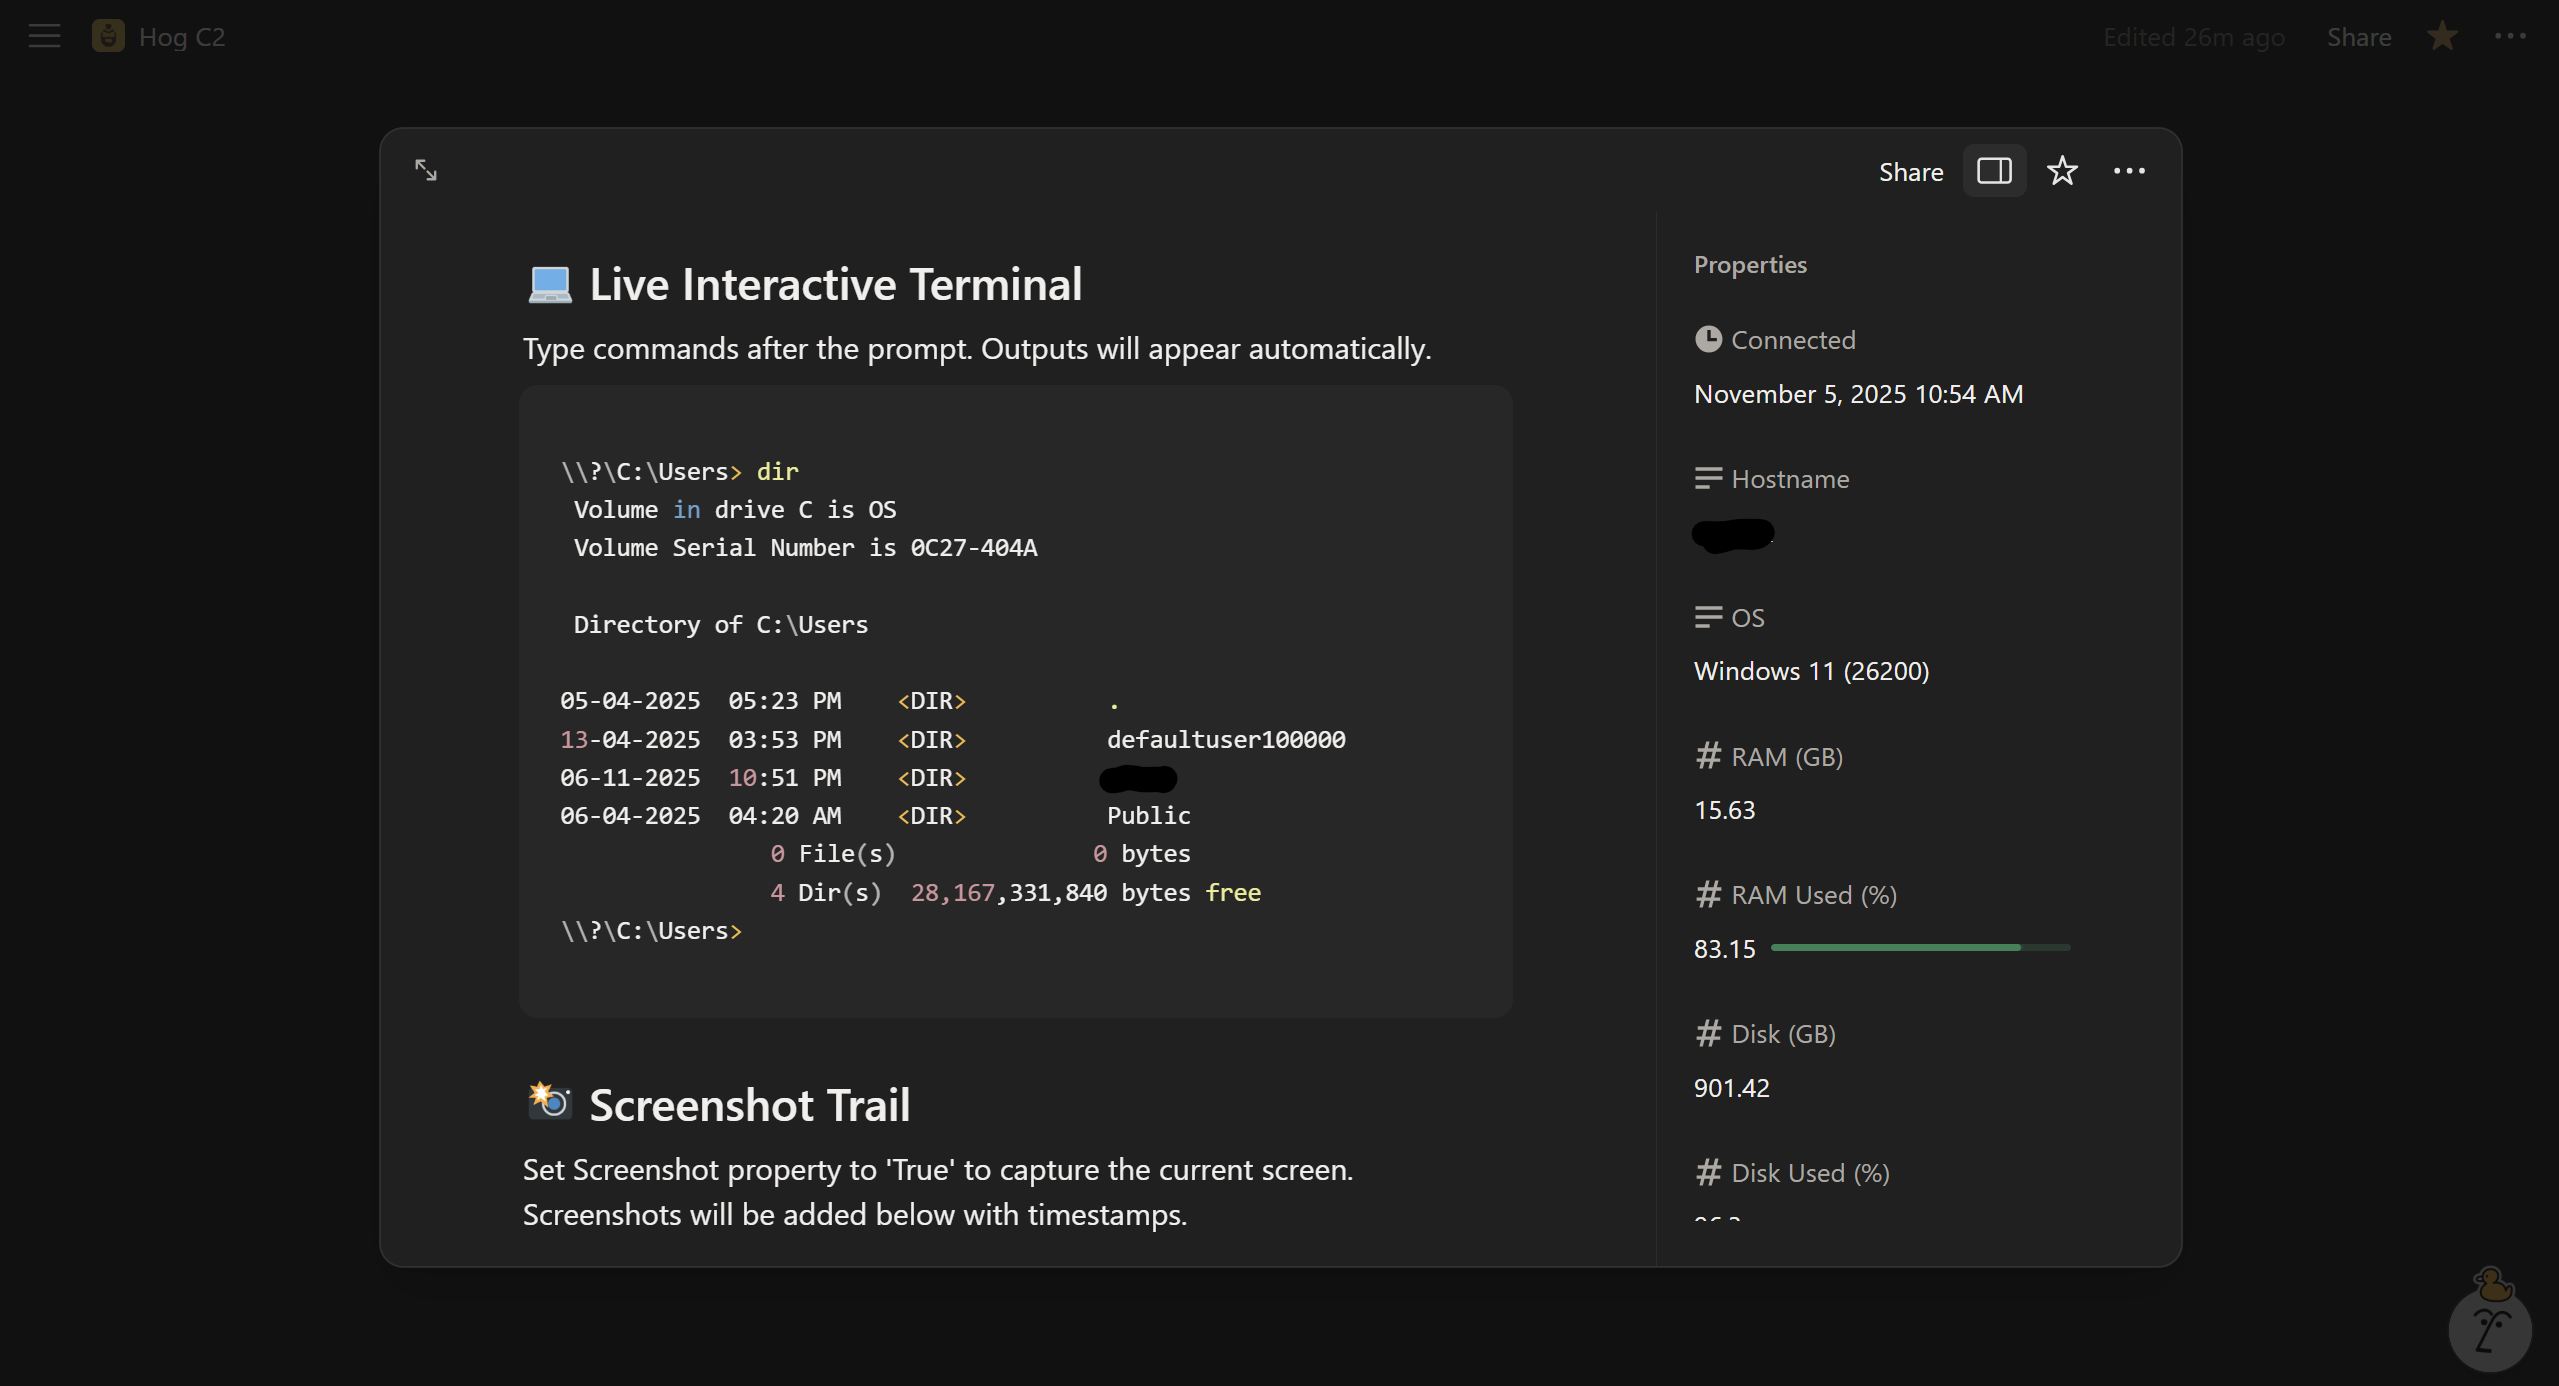Image resolution: width=2559 pixels, height=1386 pixels.
Task: Click the Disk (GB) hash icon
Action: 1708,1033
